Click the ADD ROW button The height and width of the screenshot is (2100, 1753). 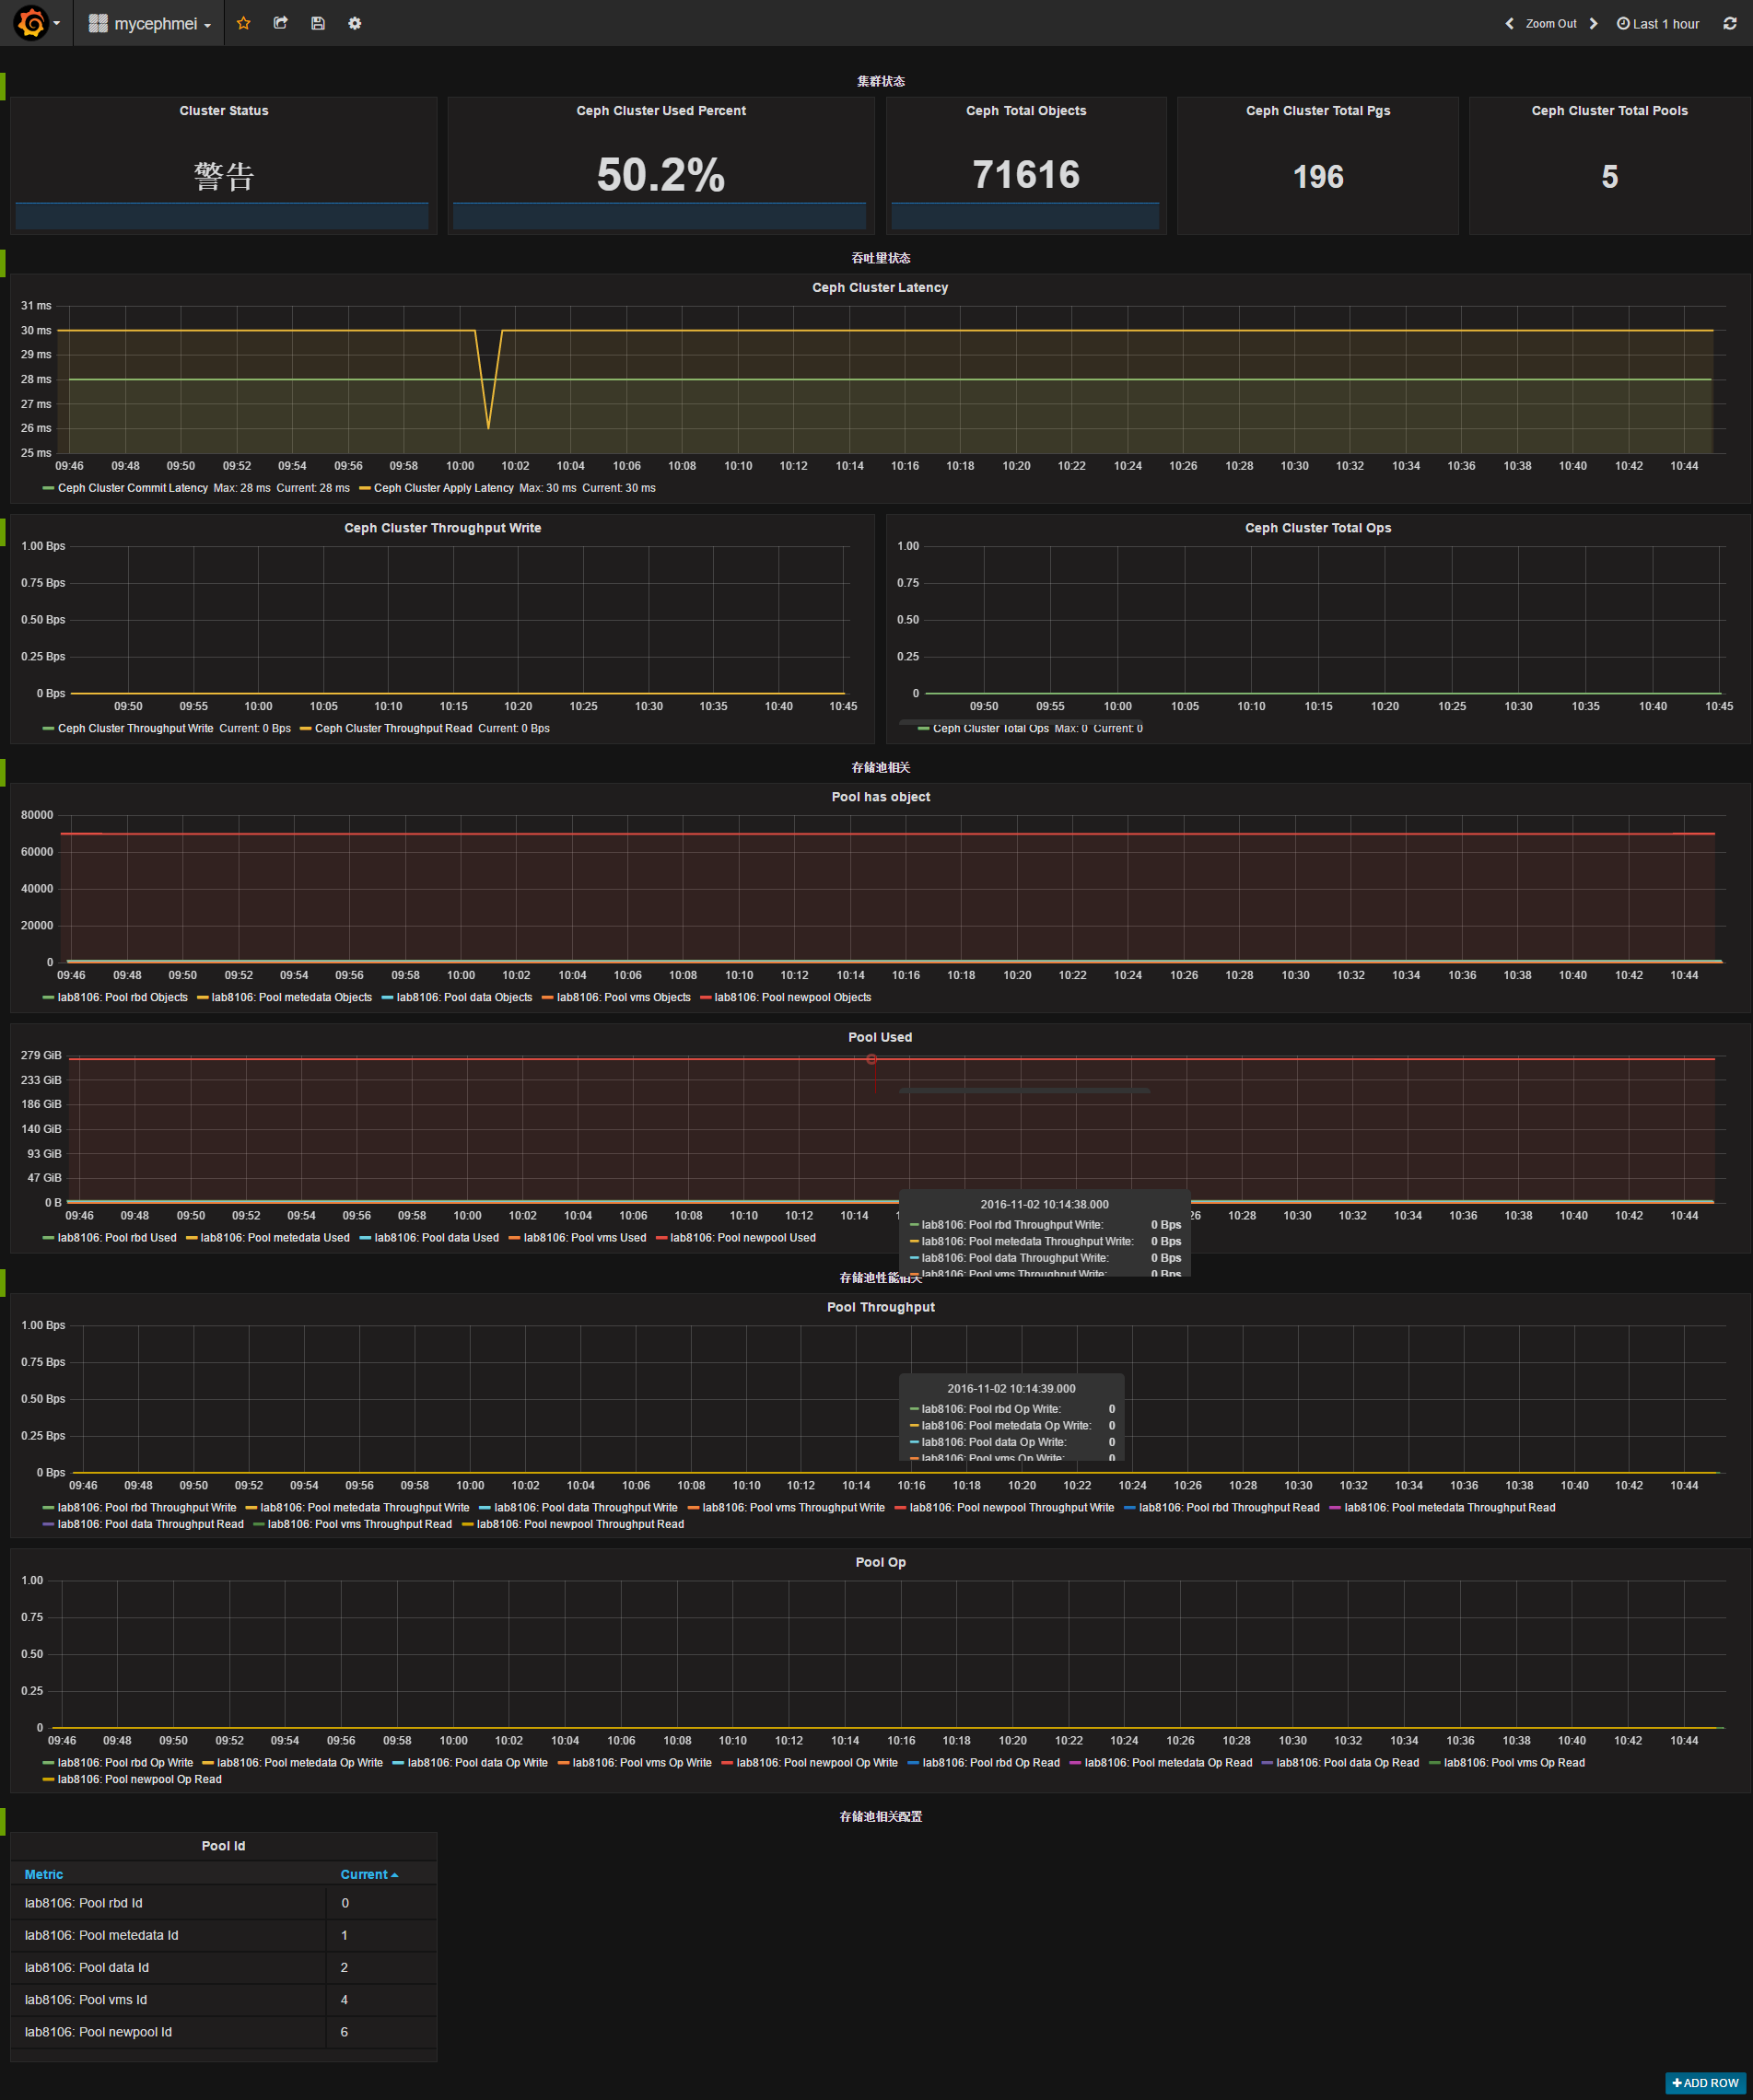[x=1706, y=2083]
